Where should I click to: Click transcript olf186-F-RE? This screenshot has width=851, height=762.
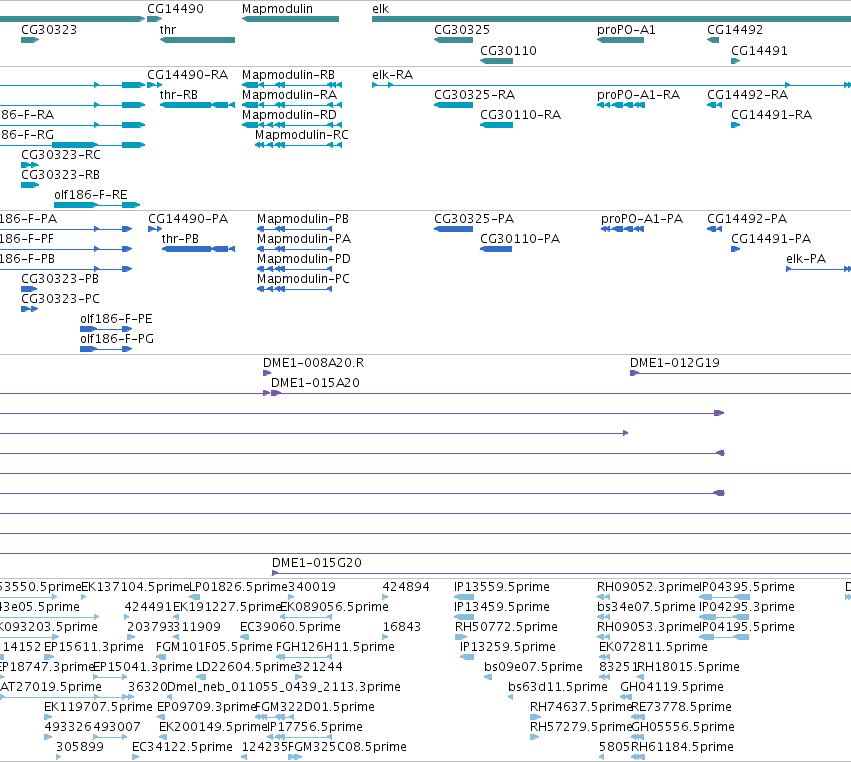[91, 195]
